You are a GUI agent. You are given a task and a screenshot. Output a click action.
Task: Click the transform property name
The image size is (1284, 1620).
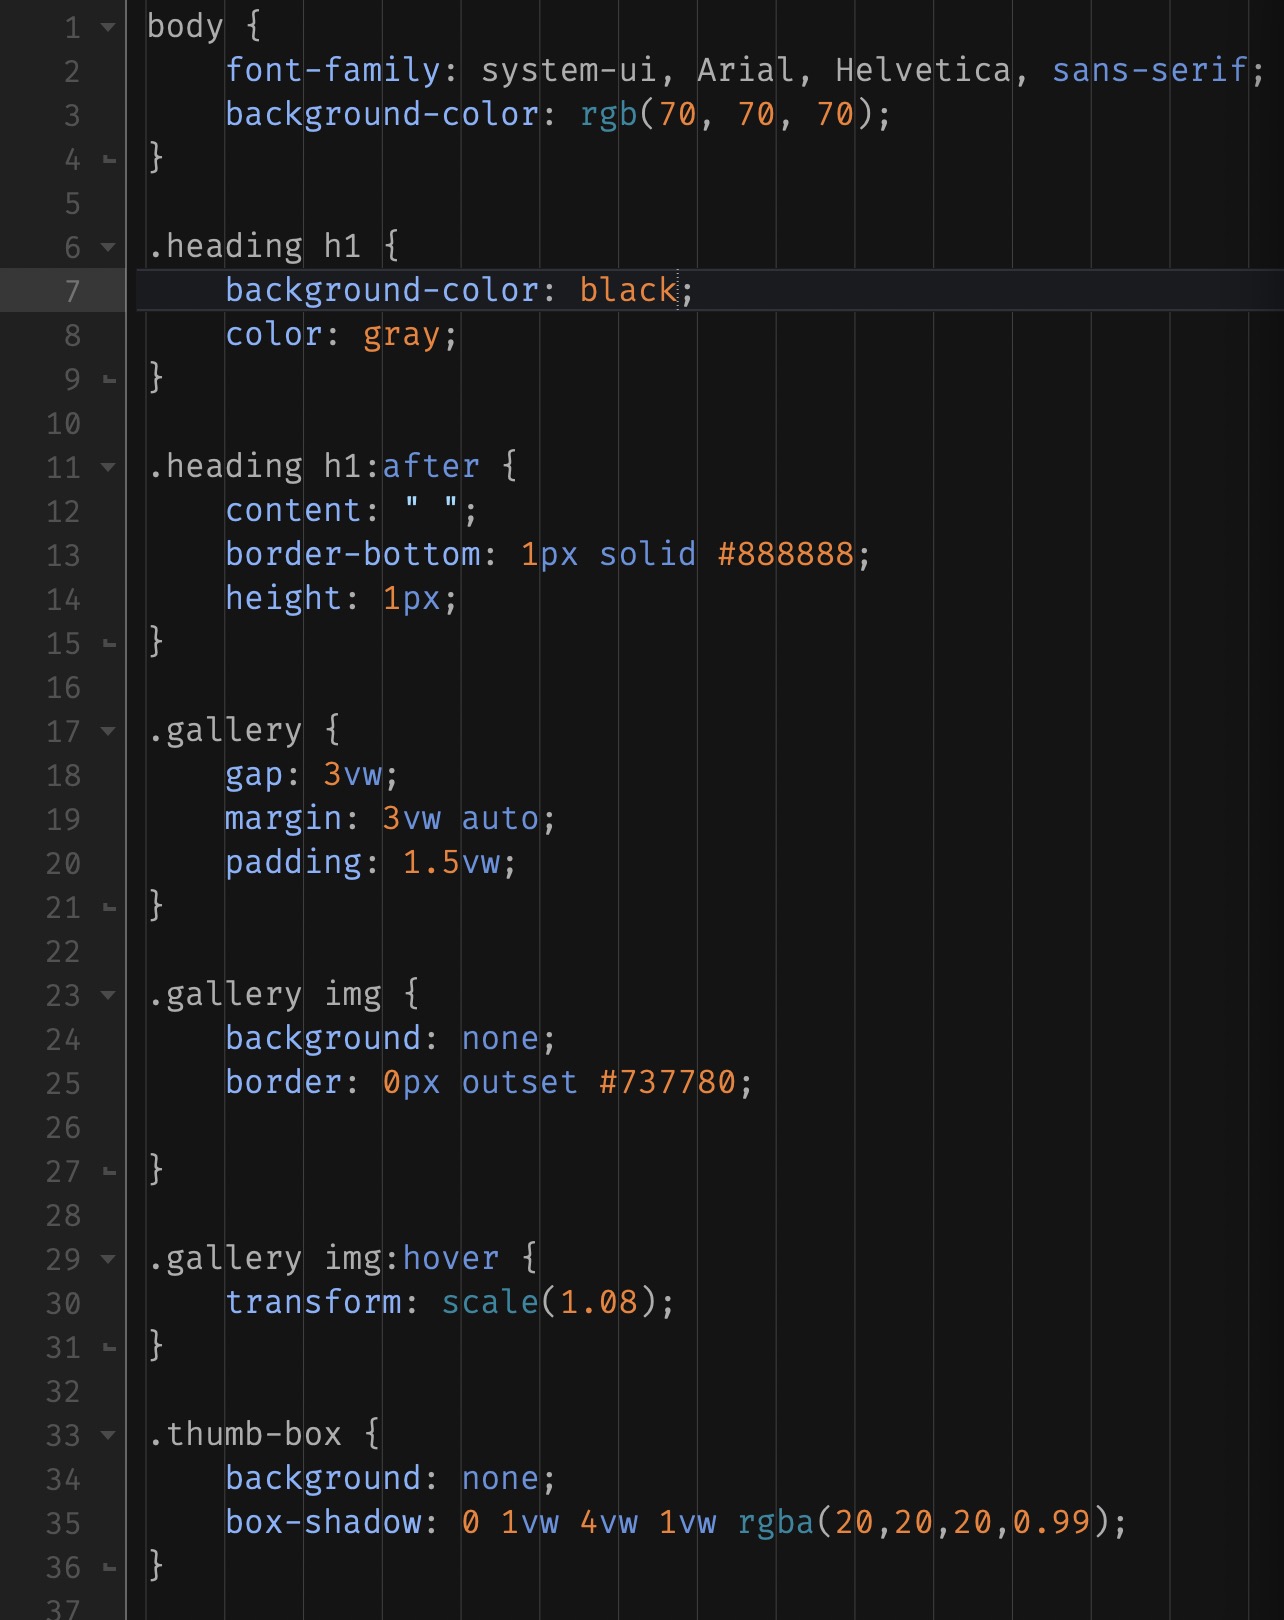(x=314, y=1302)
